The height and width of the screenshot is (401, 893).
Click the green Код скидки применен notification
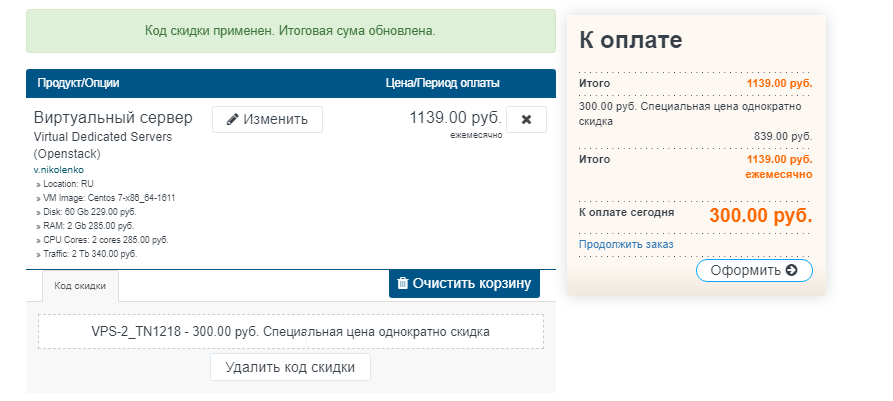point(290,31)
